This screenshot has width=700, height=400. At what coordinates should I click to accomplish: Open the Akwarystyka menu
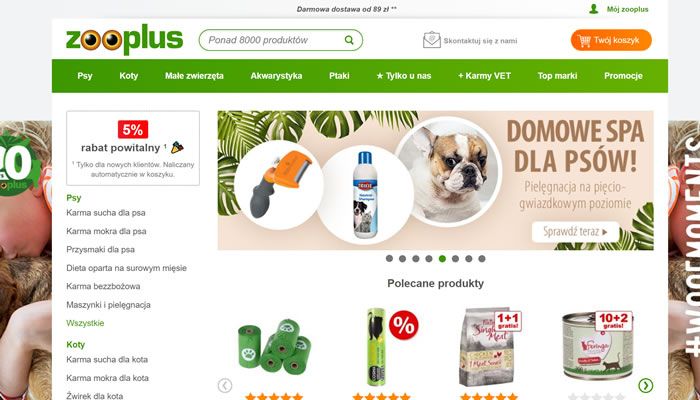pos(276,76)
